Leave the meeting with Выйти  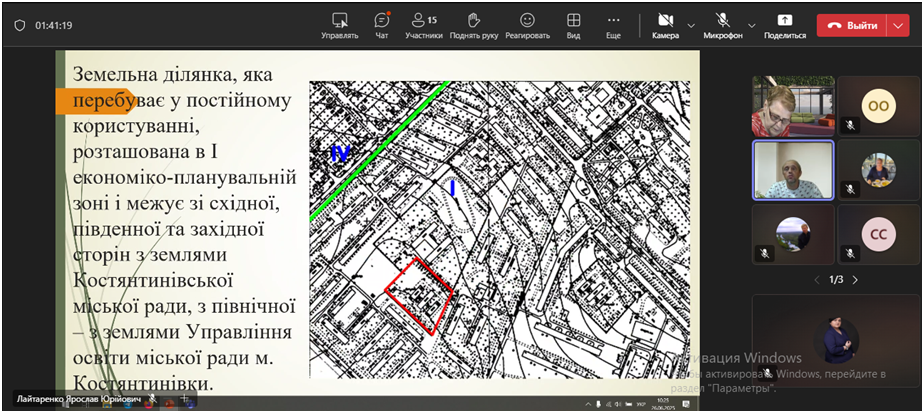[851, 25]
